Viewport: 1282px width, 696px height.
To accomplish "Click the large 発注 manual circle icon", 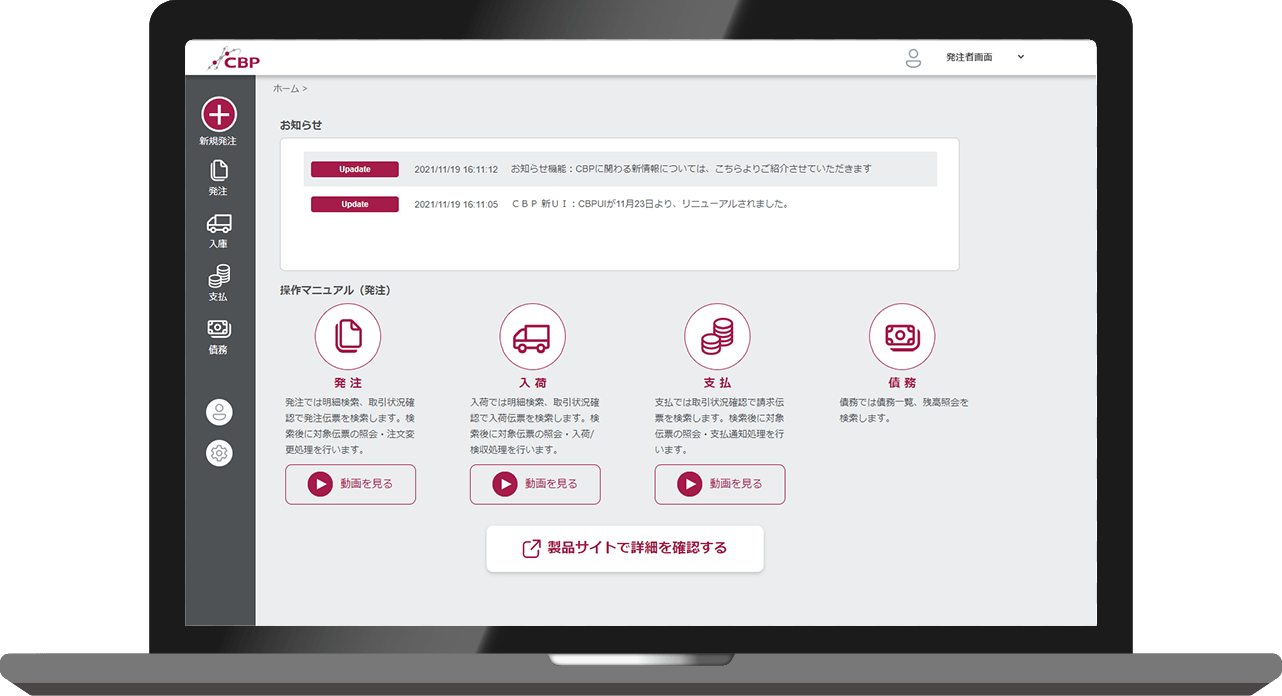I will pyautogui.click(x=348, y=337).
